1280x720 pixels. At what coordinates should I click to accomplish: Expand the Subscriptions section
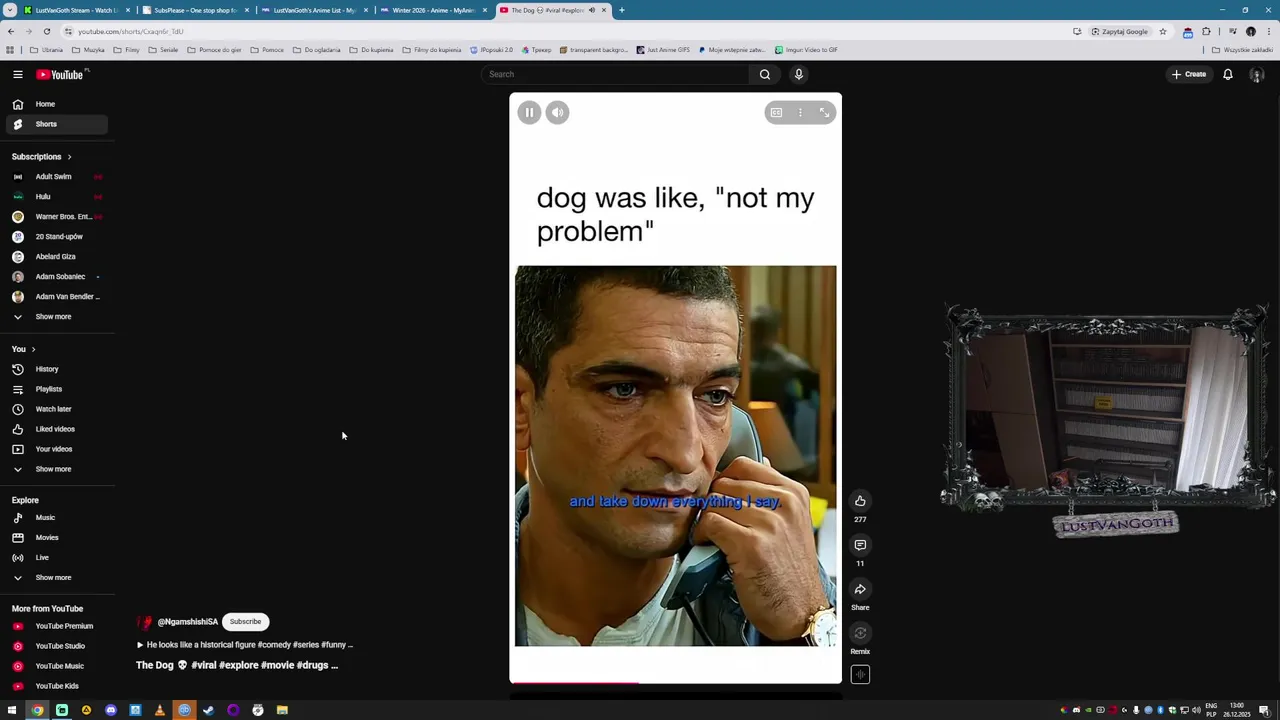tap(42, 157)
